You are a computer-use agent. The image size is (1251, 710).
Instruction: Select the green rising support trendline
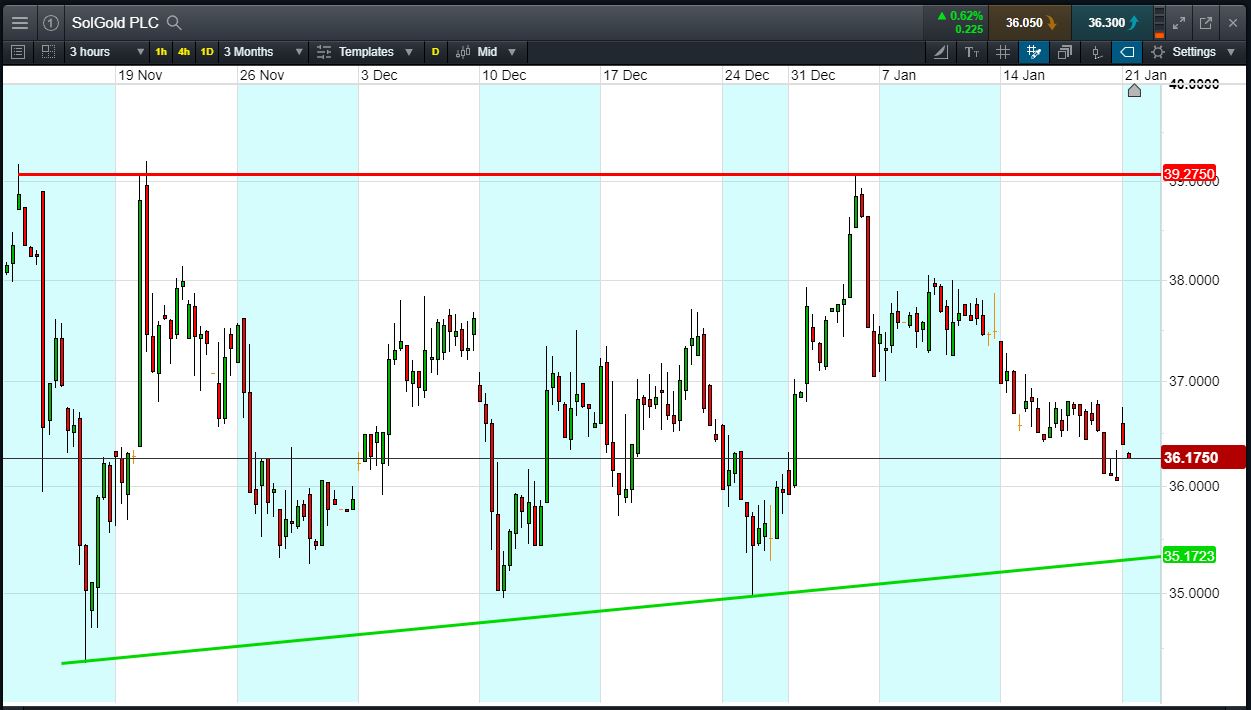(610, 610)
